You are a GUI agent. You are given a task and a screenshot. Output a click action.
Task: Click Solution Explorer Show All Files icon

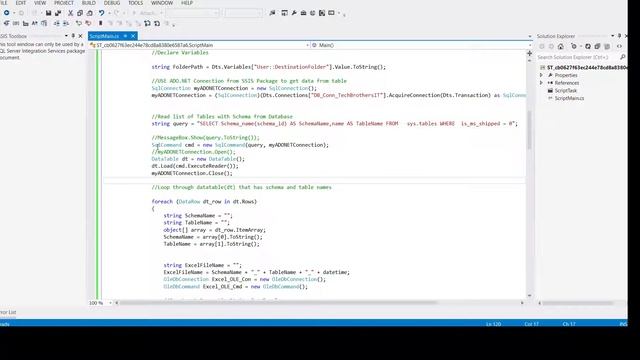[x=607, y=47]
